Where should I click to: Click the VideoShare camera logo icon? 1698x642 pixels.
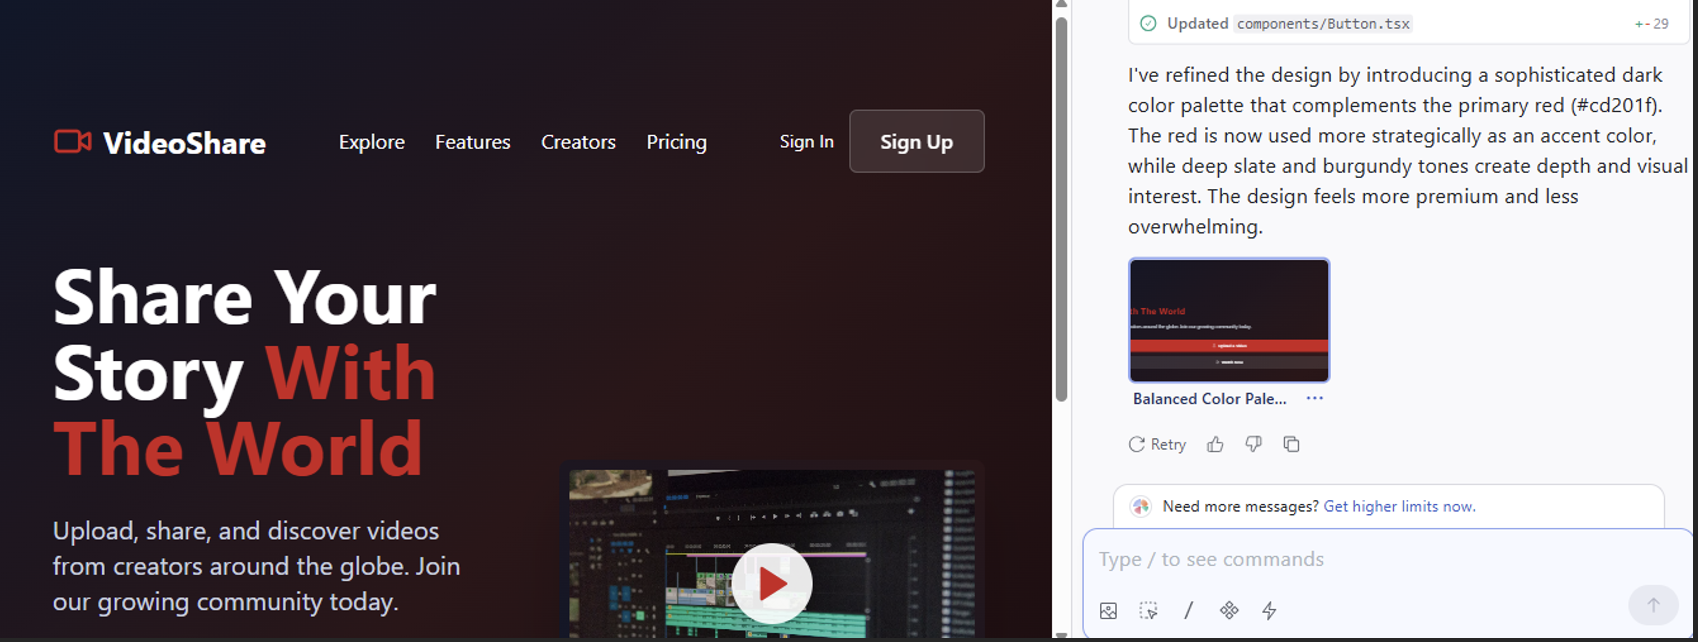[72, 142]
